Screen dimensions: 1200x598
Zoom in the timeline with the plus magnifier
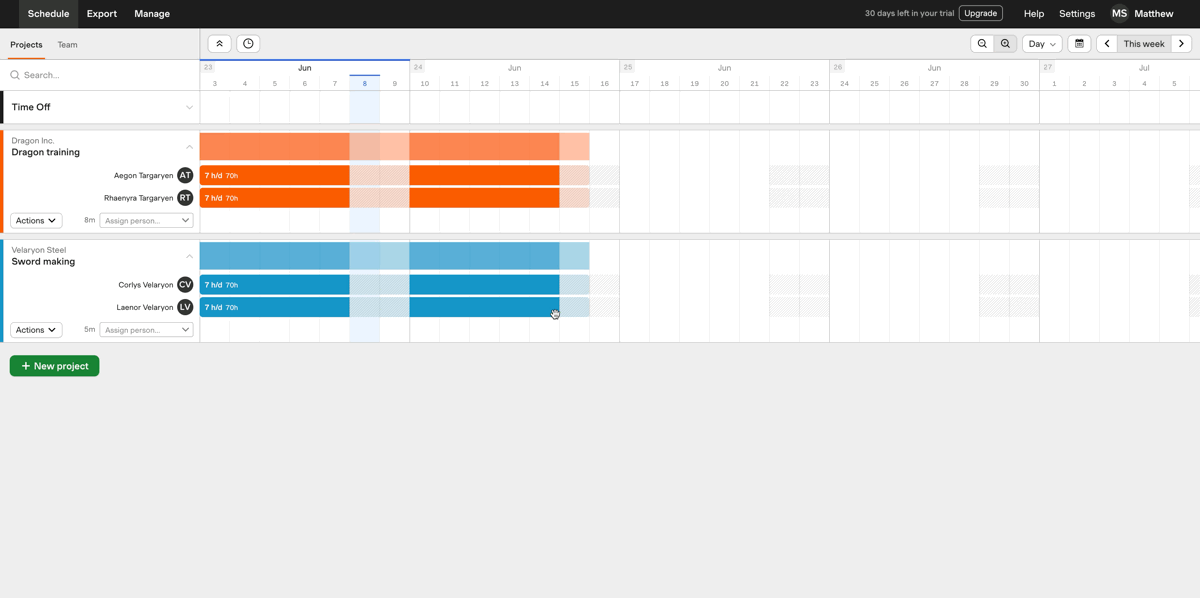pyautogui.click(x=1005, y=44)
